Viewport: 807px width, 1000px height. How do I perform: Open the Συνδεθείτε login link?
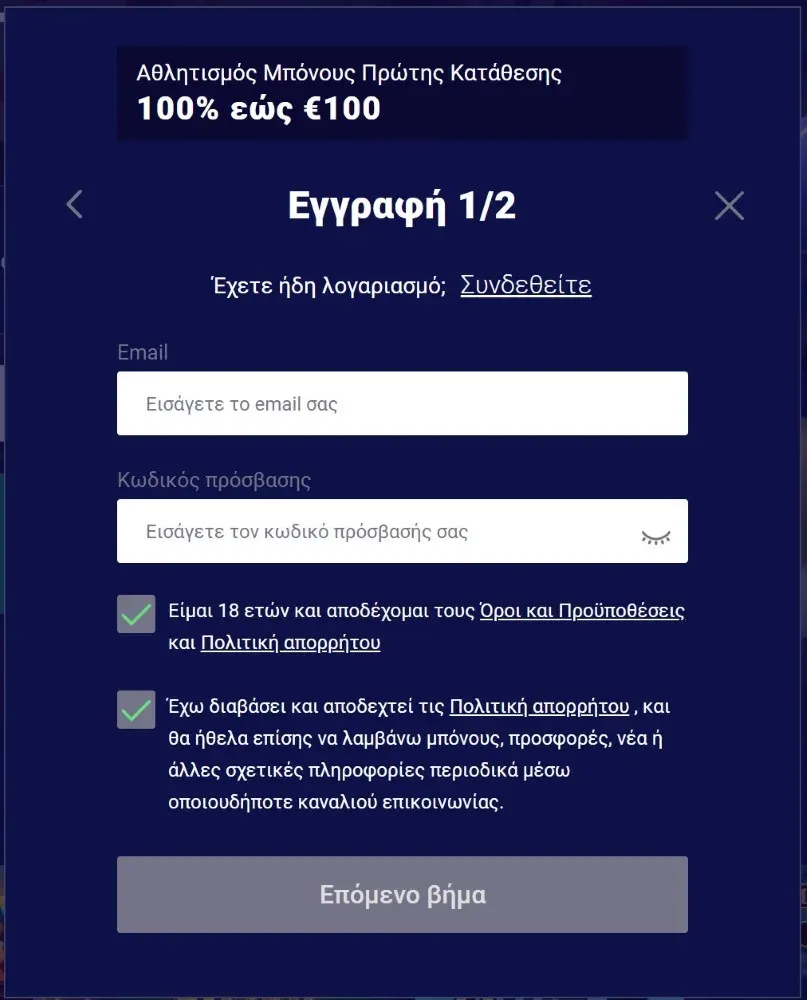525,285
